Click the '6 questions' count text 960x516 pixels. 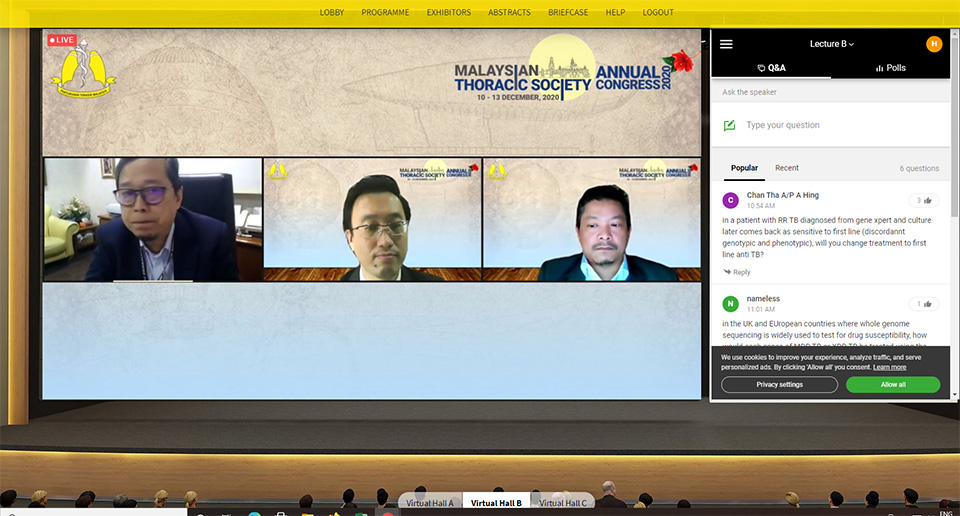coord(919,168)
